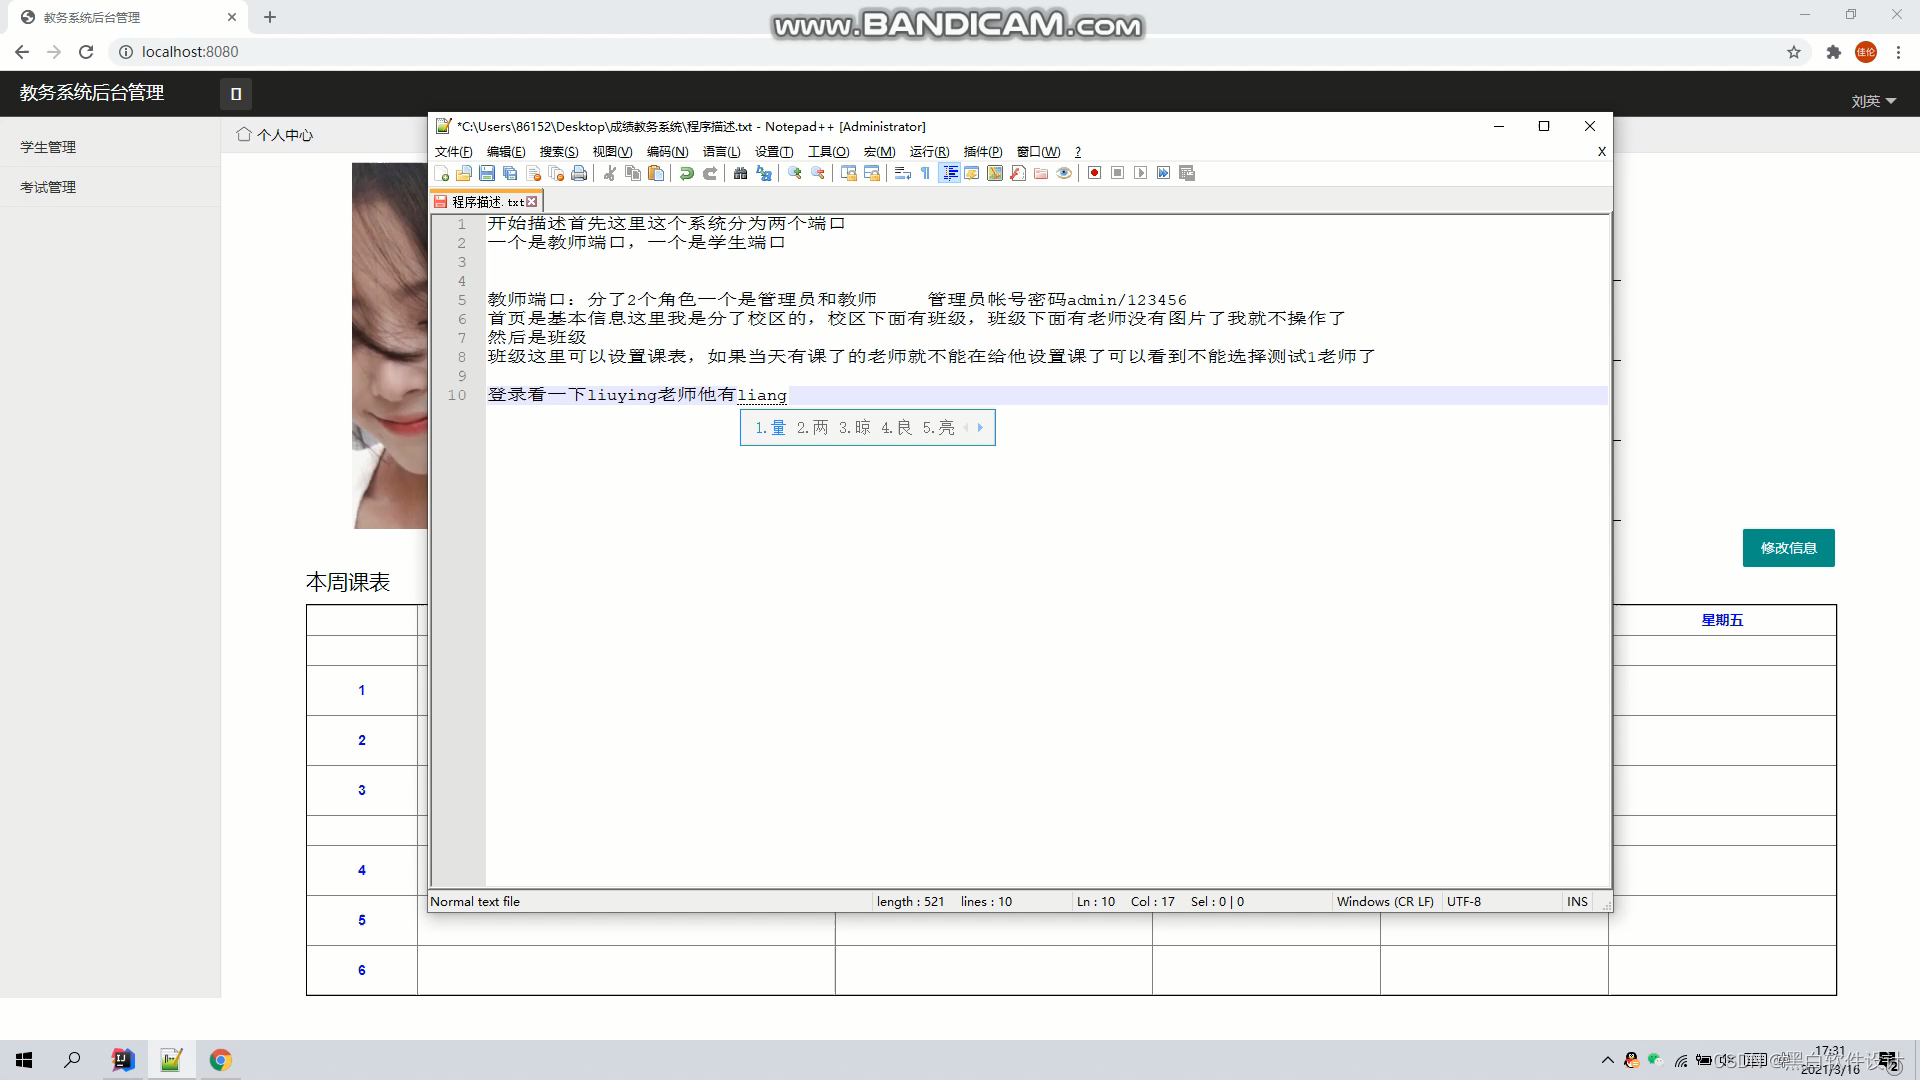Click the Print toolbar icon

click(x=579, y=173)
